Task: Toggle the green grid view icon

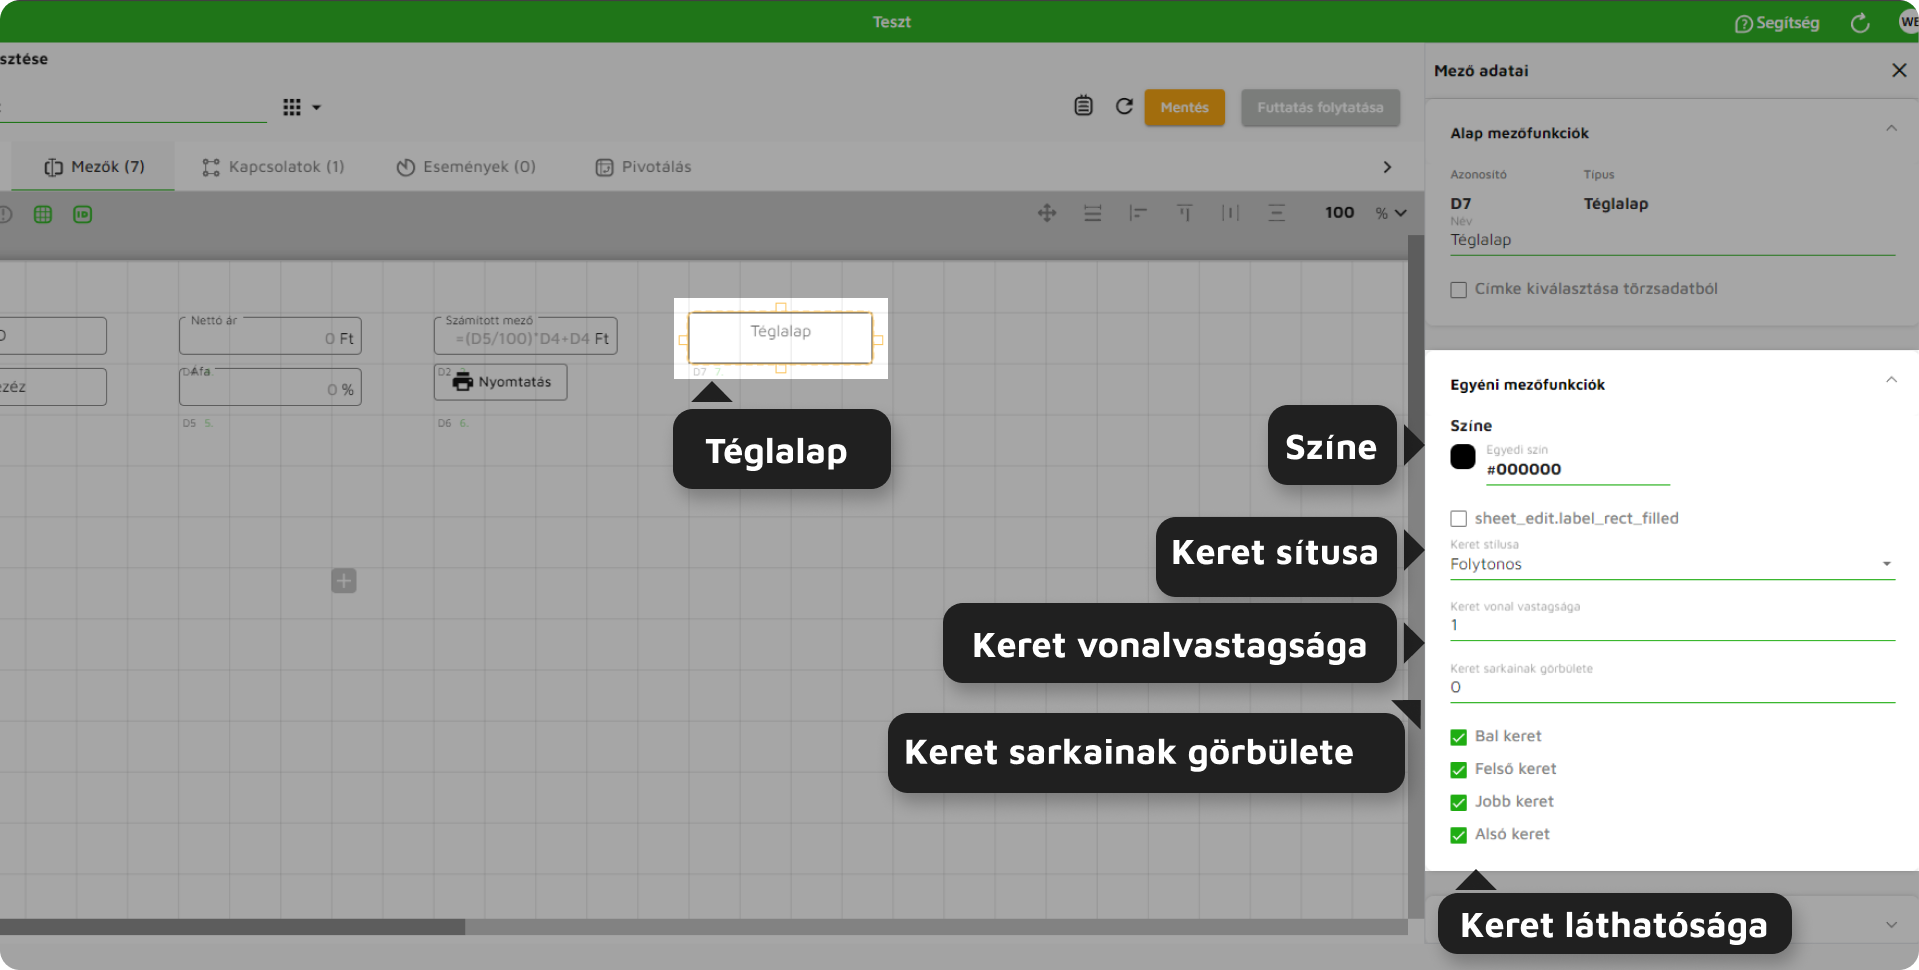Action: coord(43,214)
